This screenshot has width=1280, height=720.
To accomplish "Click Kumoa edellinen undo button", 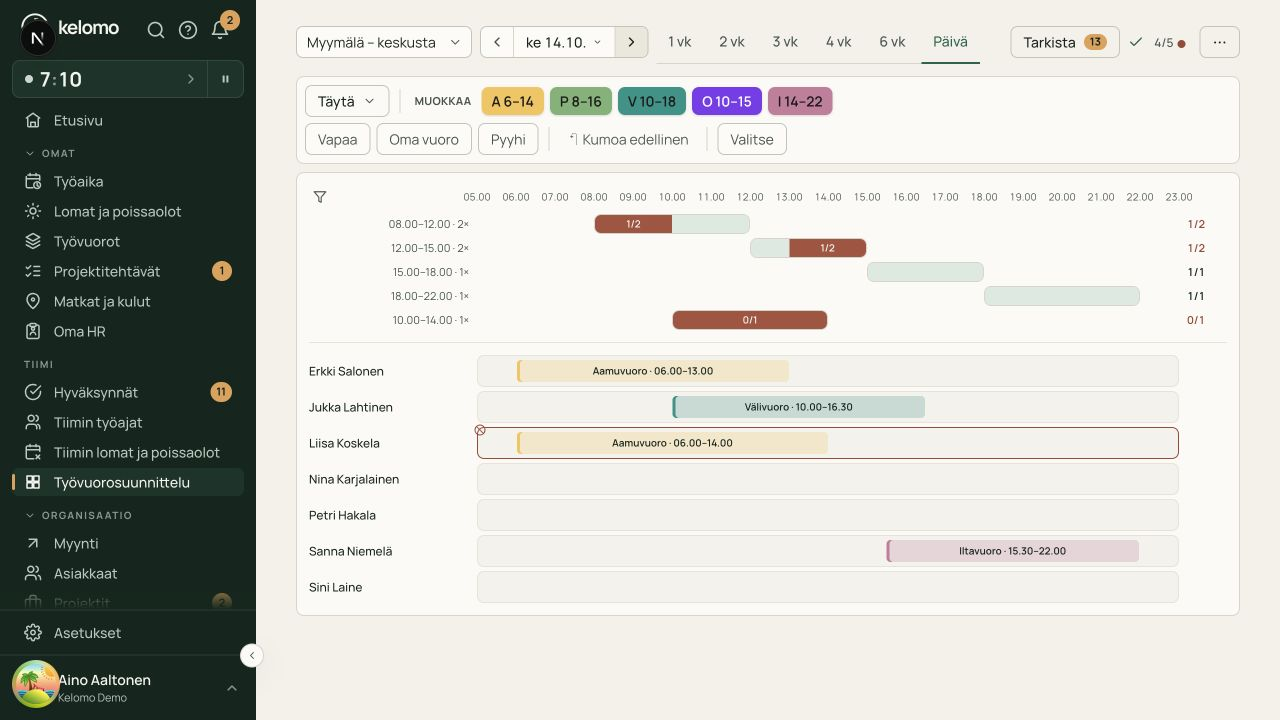I will click(629, 139).
